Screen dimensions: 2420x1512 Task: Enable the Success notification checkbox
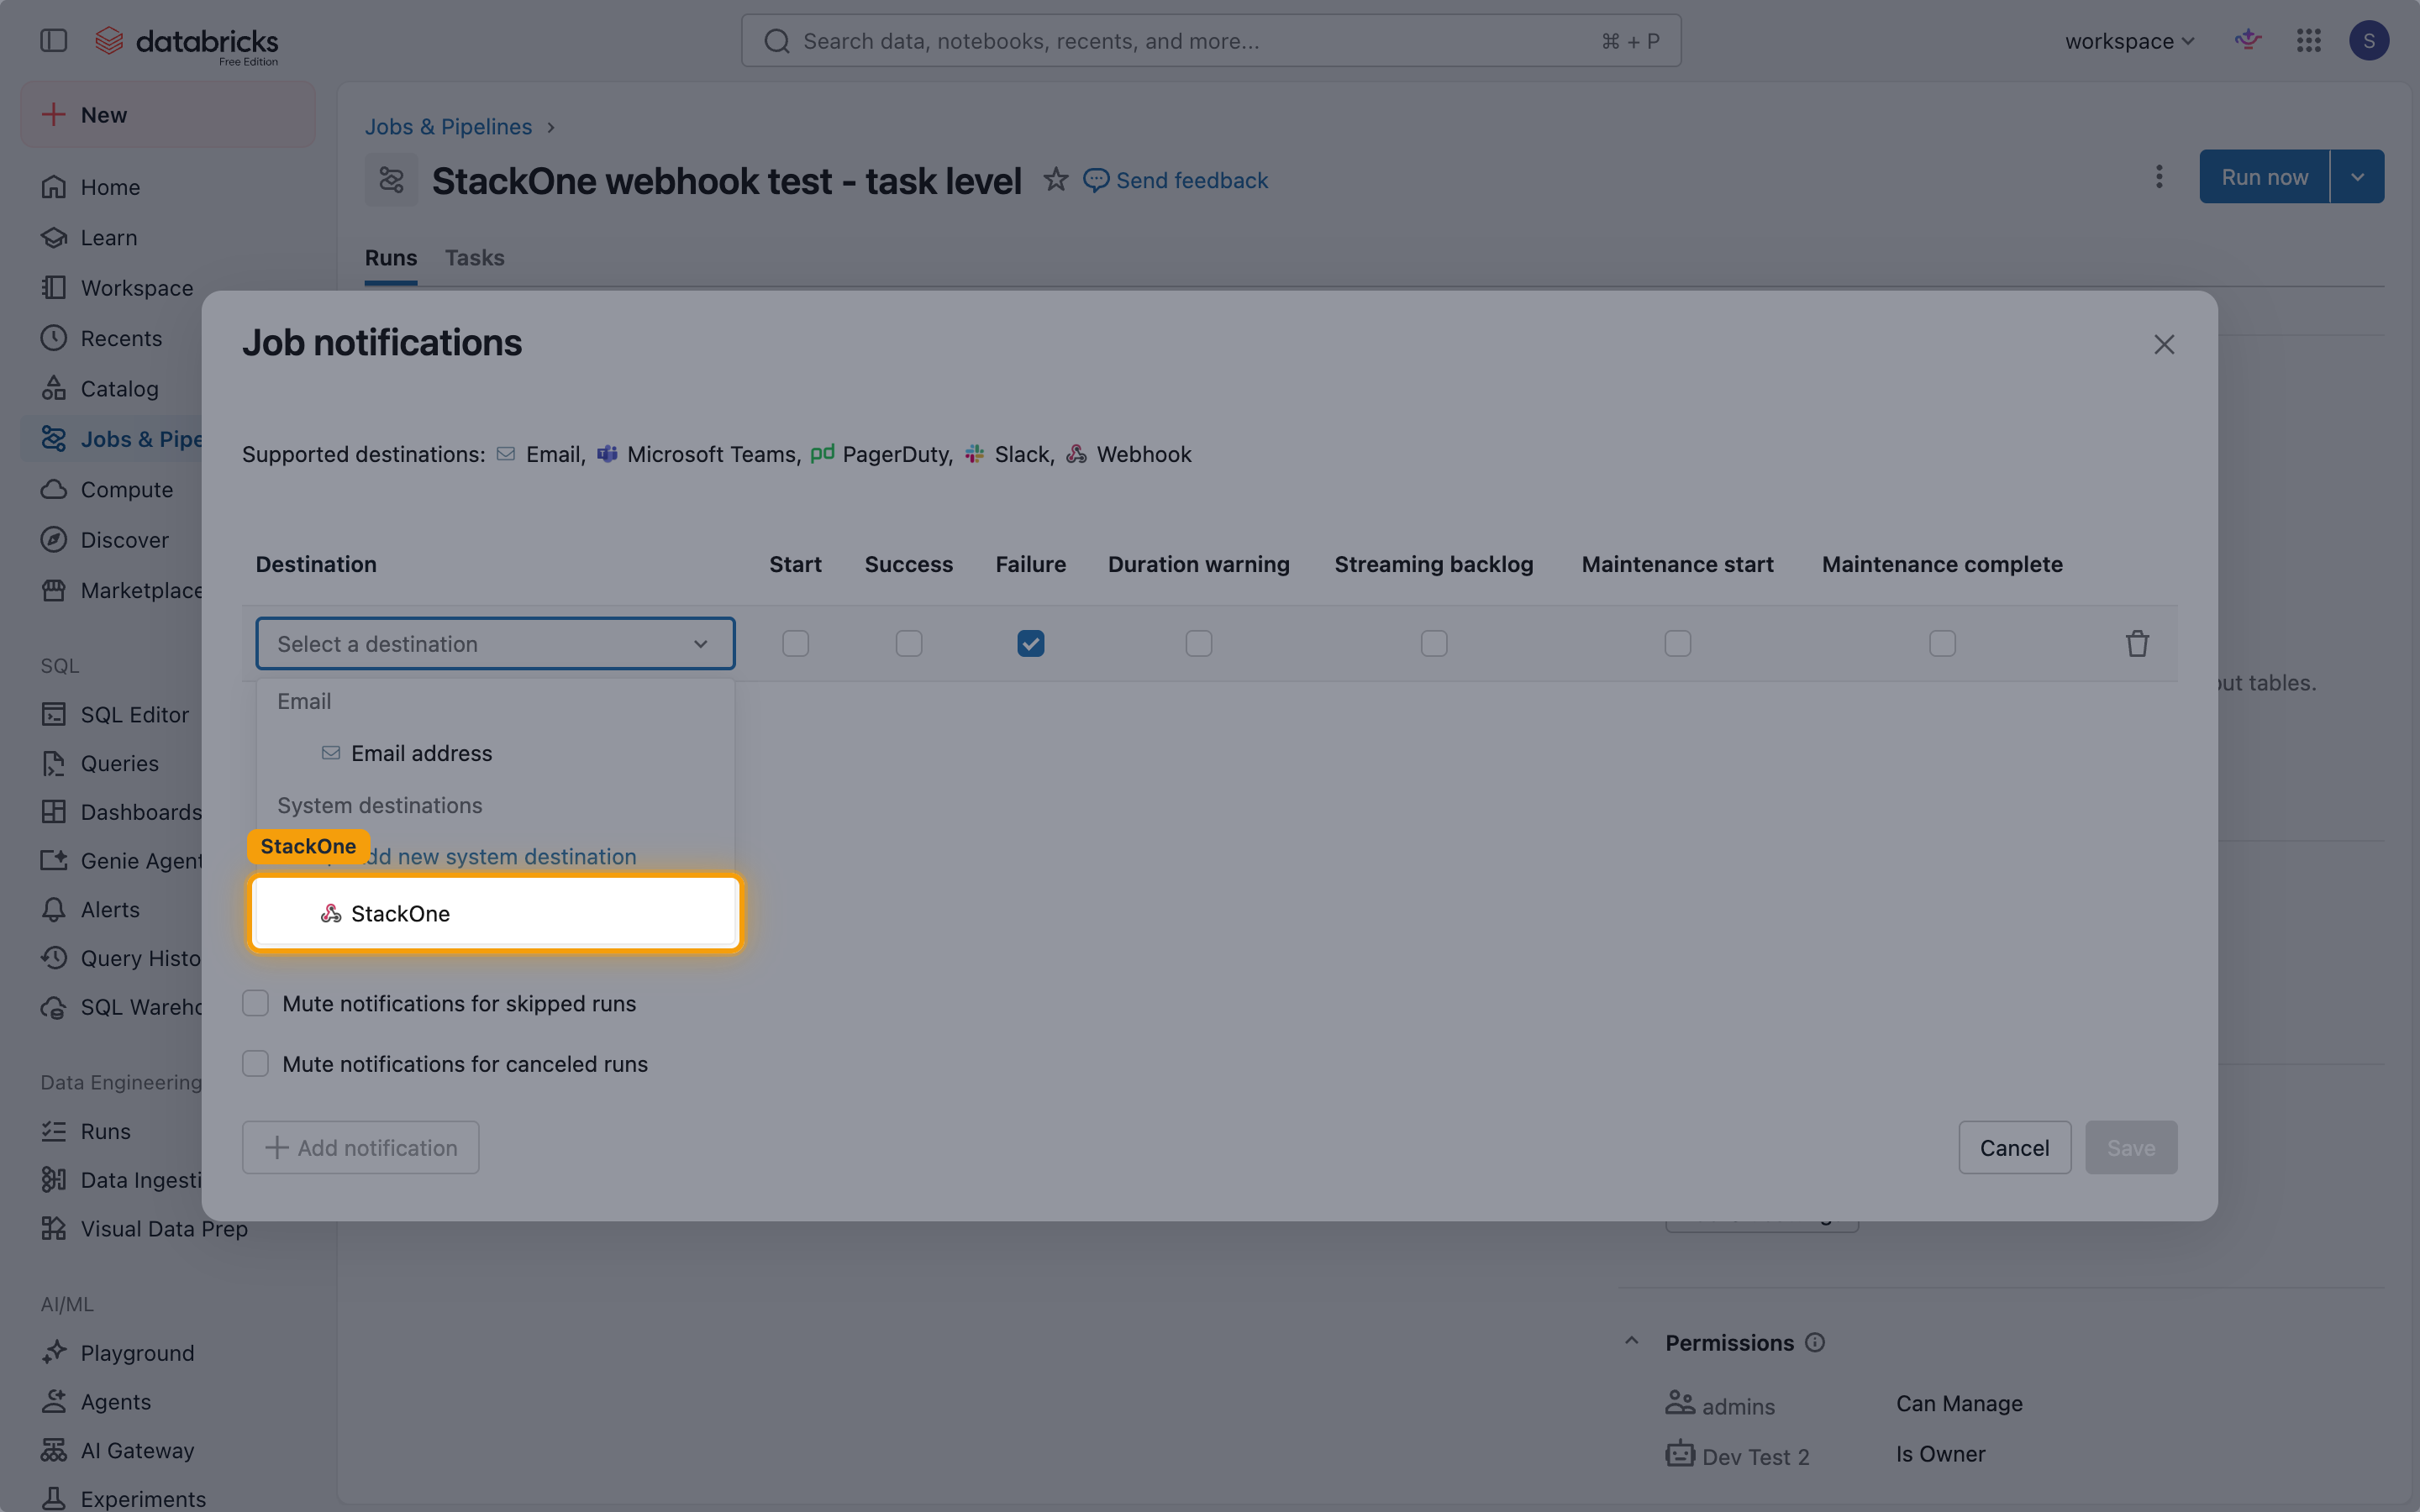tap(908, 643)
